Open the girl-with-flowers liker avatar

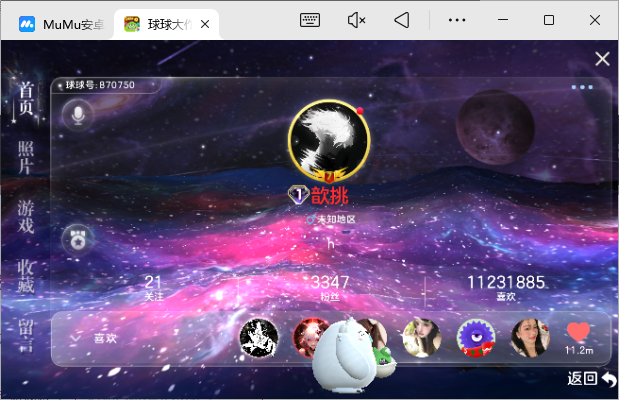(x=422, y=338)
